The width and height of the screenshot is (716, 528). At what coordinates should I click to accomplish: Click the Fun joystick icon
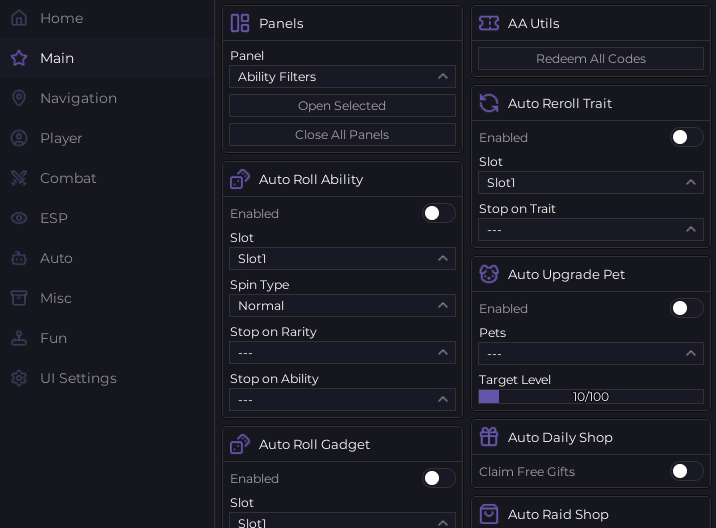(x=19, y=338)
